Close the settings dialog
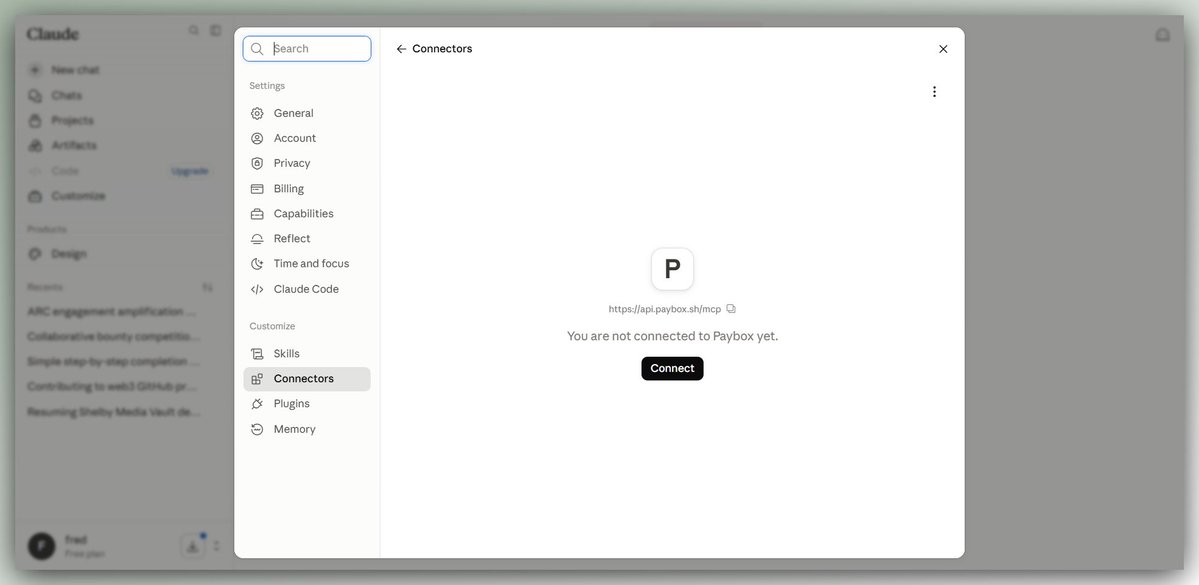The width and height of the screenshot is (1199, 585). click(x=943, y=49)
